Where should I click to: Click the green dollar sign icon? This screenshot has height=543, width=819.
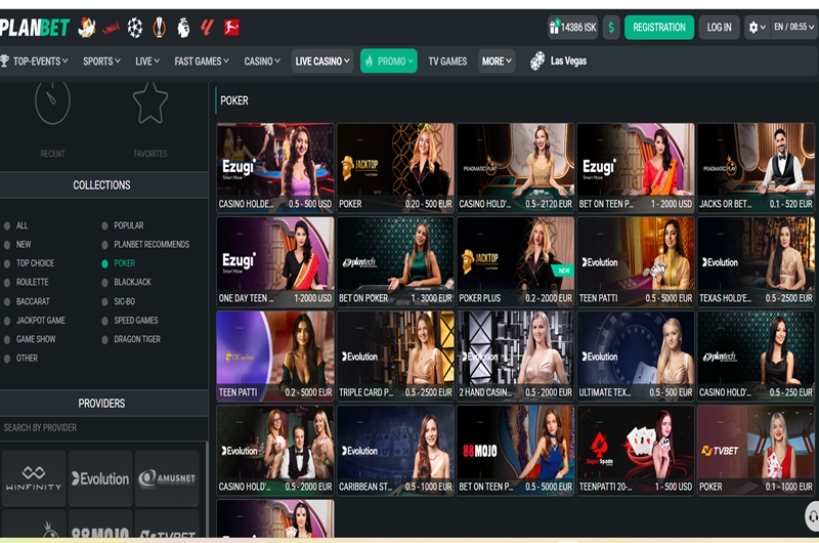click(x=611, y=27)
